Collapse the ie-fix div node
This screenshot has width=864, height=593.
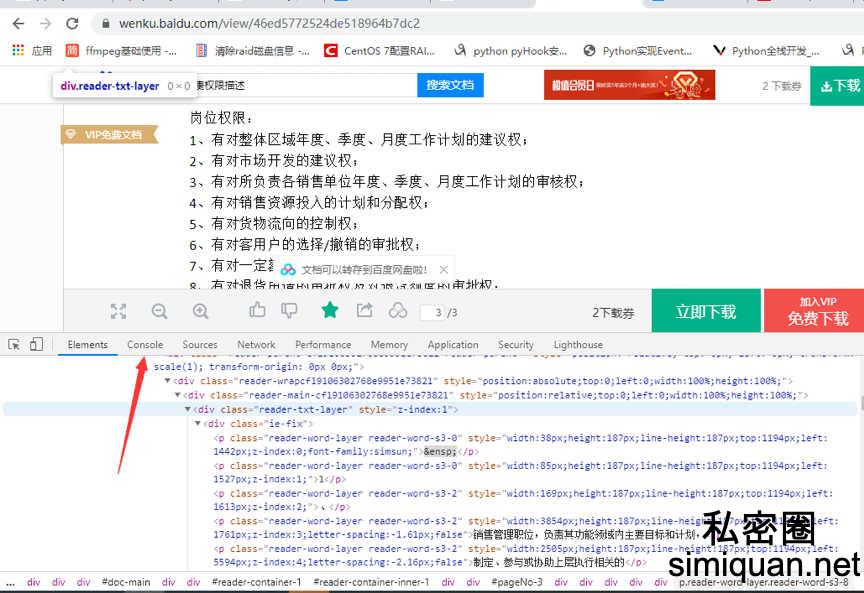click(x=197, y=423)
